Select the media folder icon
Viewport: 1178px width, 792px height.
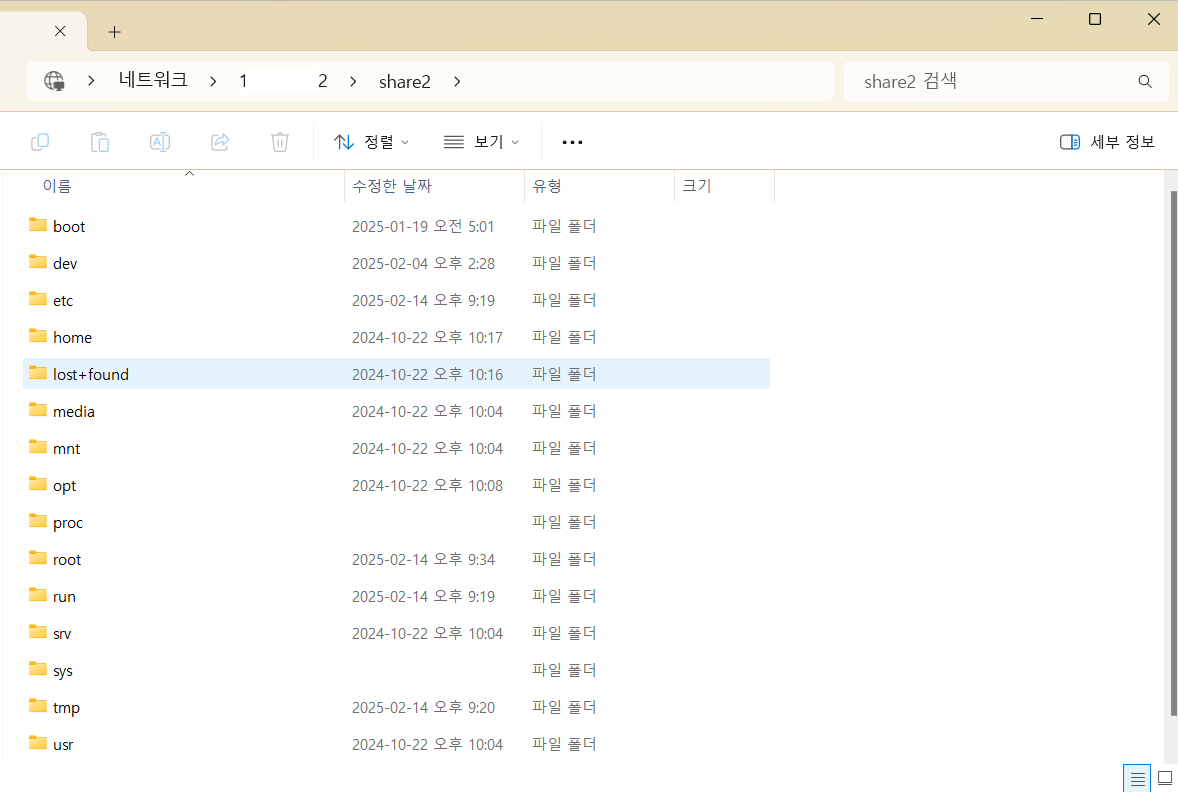pyautogui.click(x=38, y=410)
